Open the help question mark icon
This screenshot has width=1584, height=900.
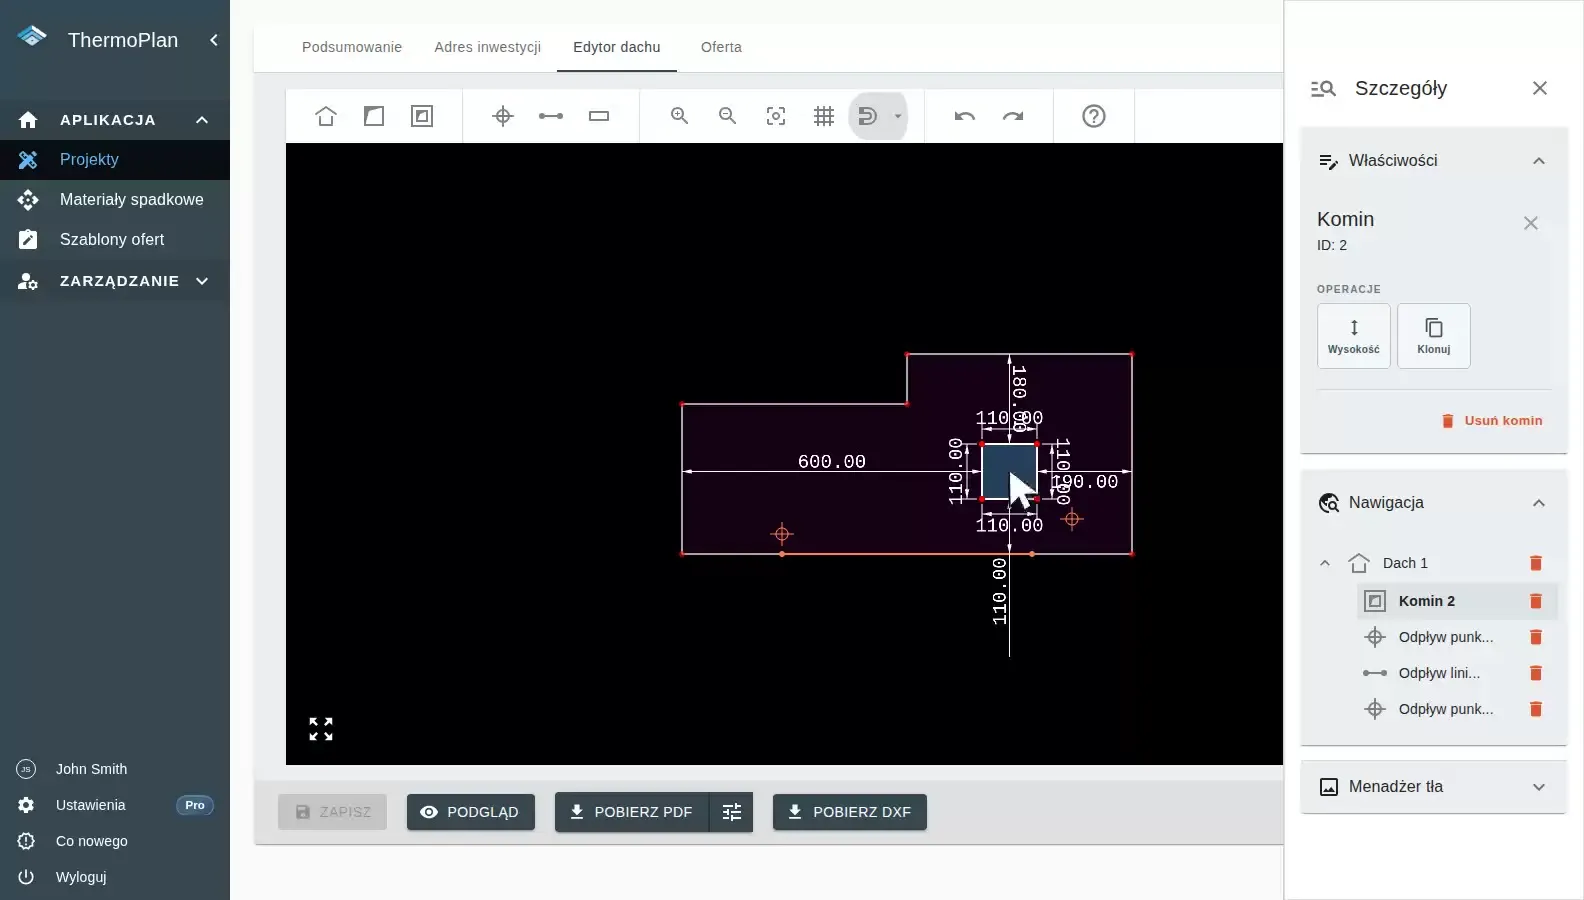pos(1094,116)
